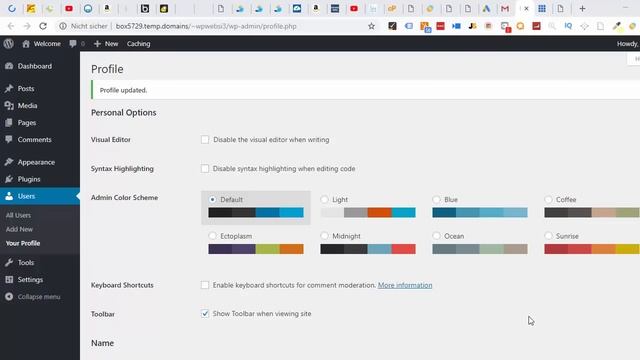Select the Light color scheme radio
Screen dimensions: 640x360
(324, 200)
